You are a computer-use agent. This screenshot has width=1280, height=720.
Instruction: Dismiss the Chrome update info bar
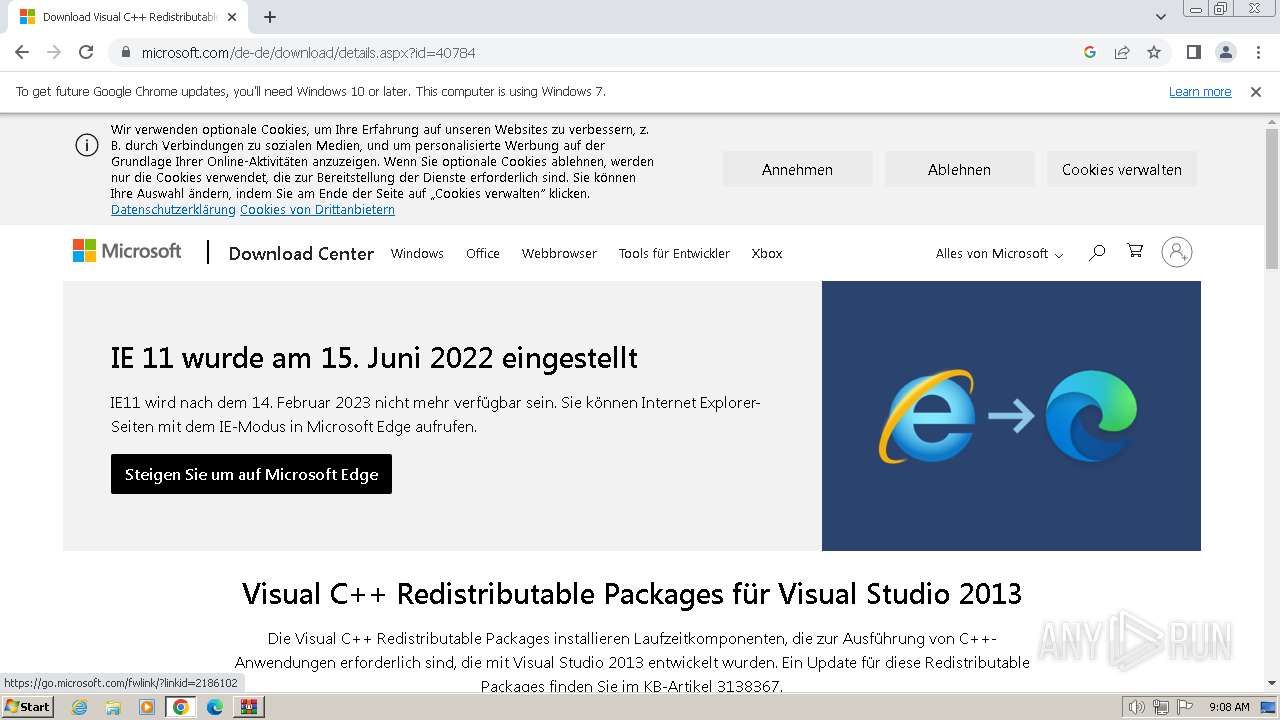pos(1256,92)
